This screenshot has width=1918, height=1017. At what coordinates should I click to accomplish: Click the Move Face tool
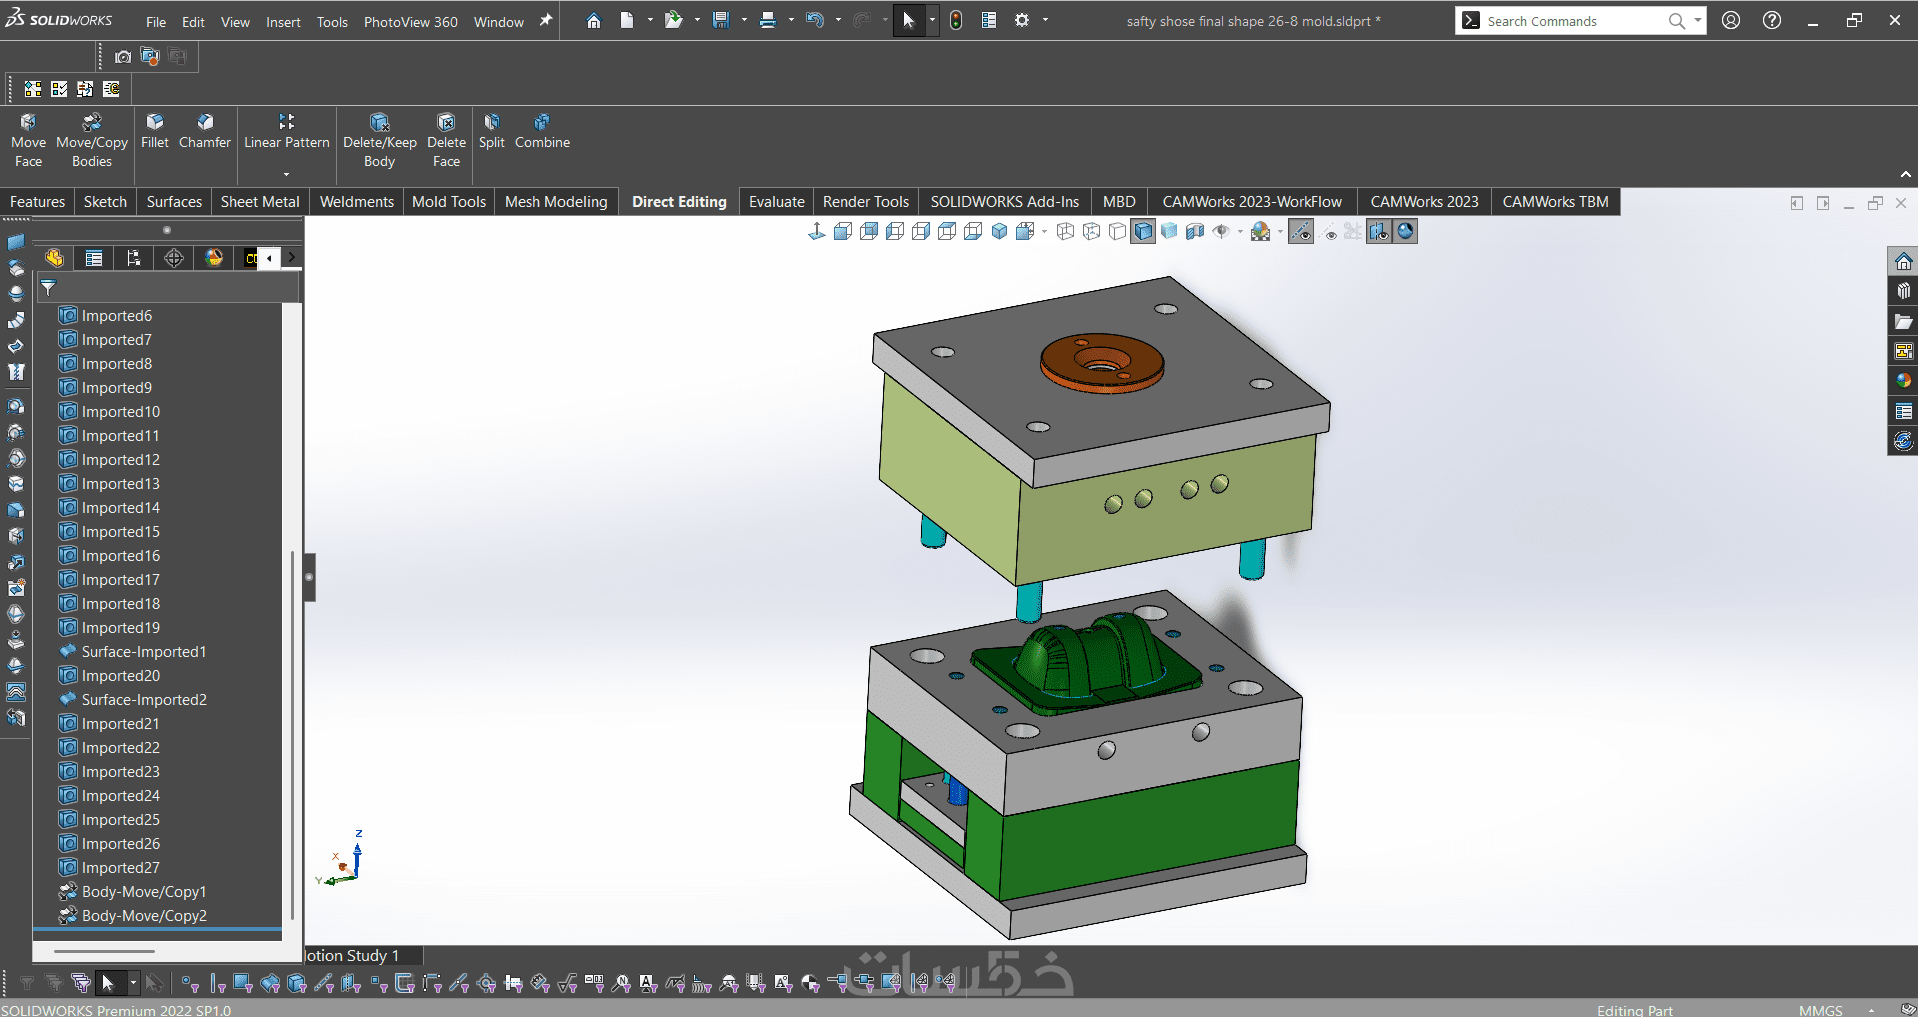pos(28,140)
